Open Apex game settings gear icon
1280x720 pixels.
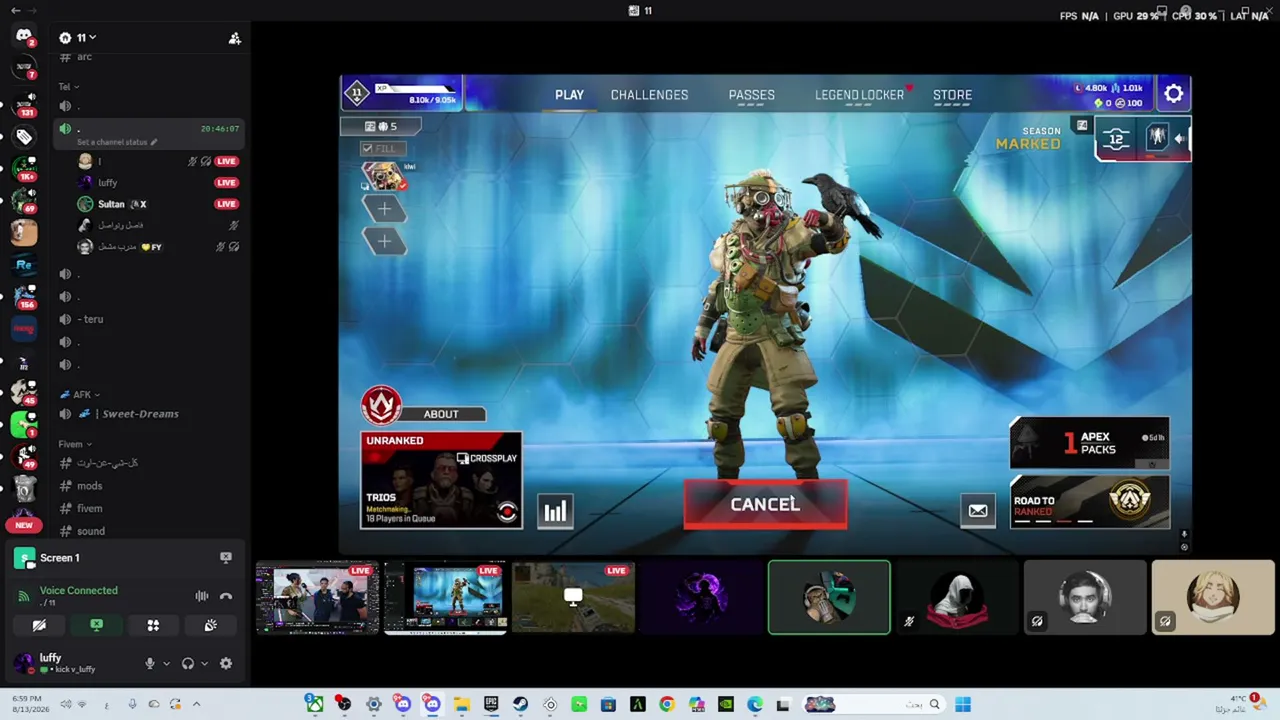point(1174,94)
